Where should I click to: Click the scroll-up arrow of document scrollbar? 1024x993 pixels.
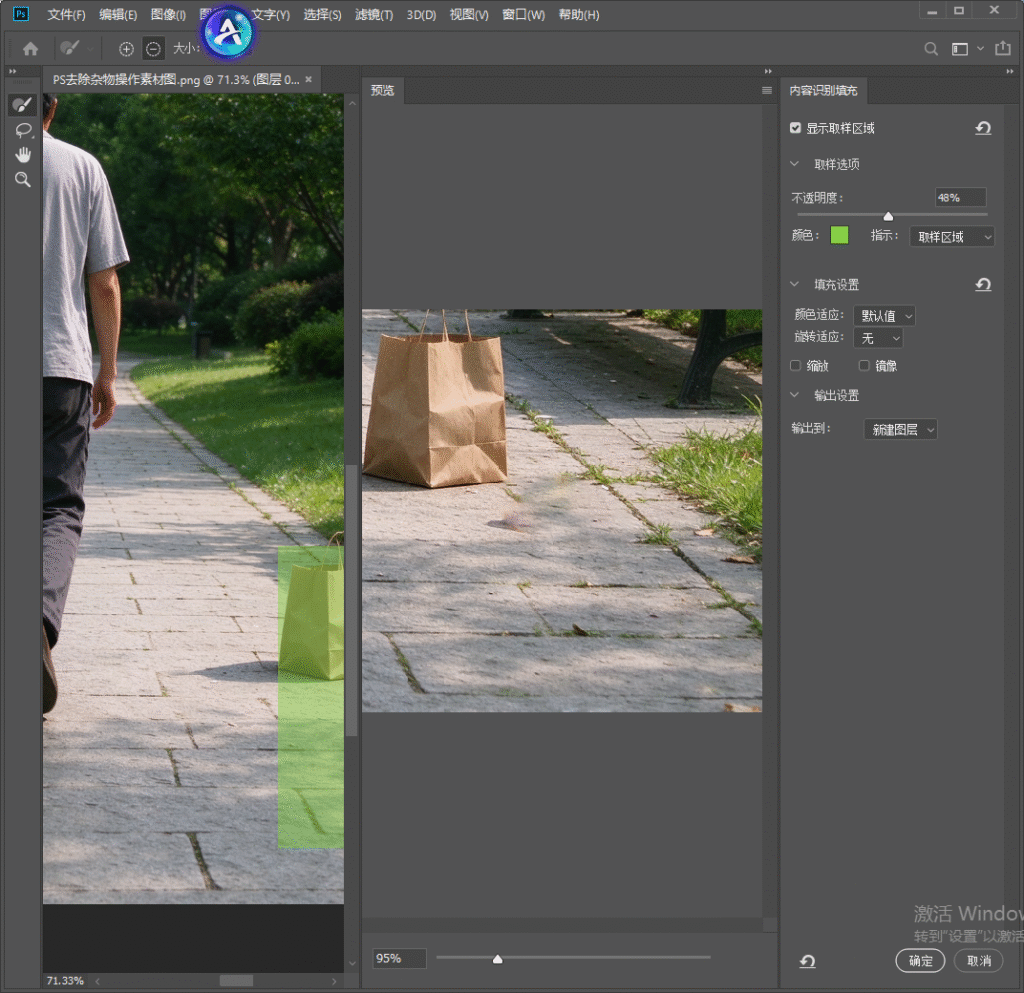[352, 103]
